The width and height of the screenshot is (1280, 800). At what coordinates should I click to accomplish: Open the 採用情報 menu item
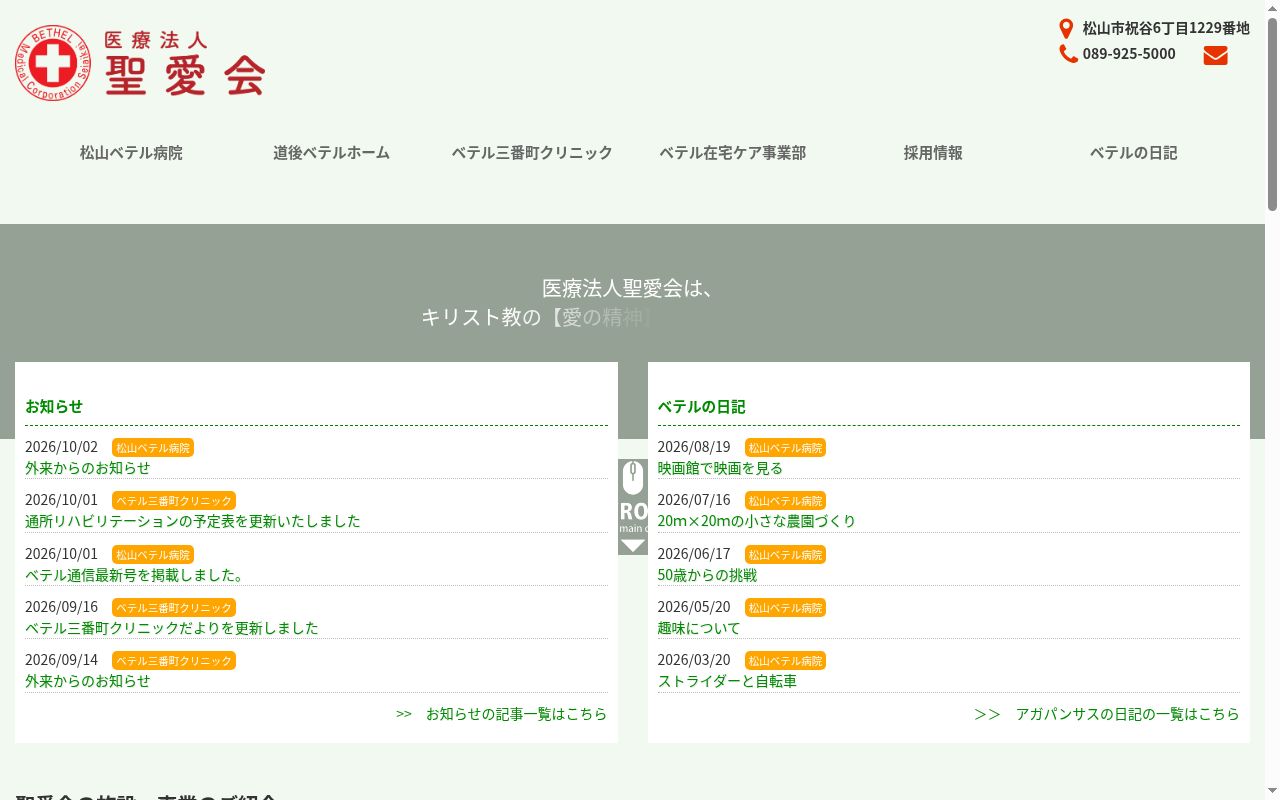pos(933,153)
